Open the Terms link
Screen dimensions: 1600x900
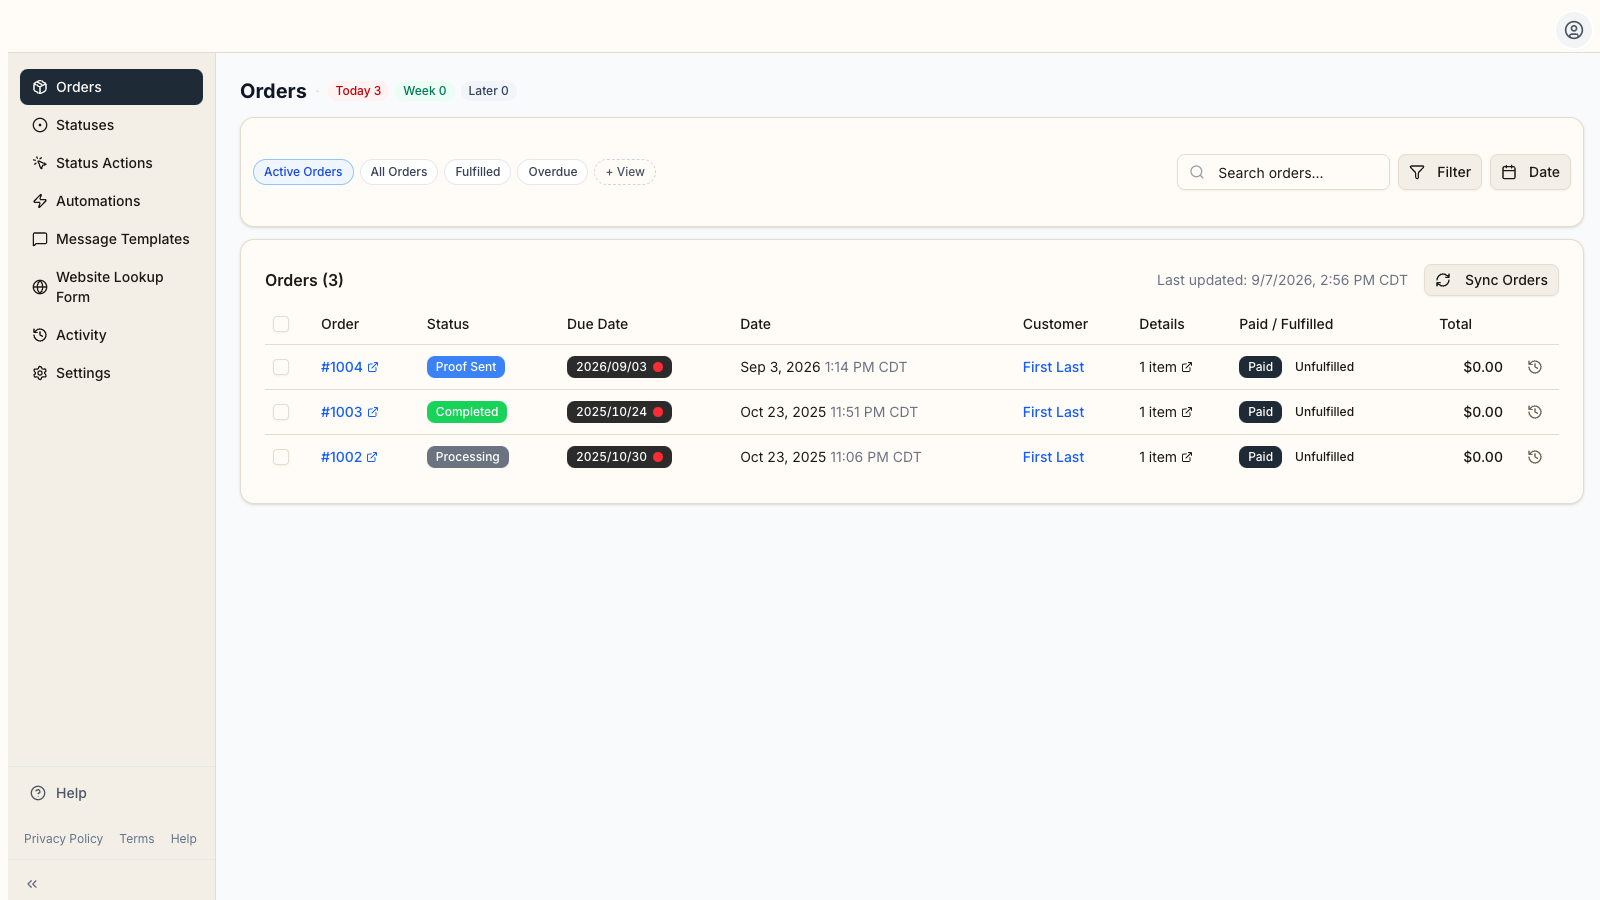pyautogui.click(x=137, y=839)
